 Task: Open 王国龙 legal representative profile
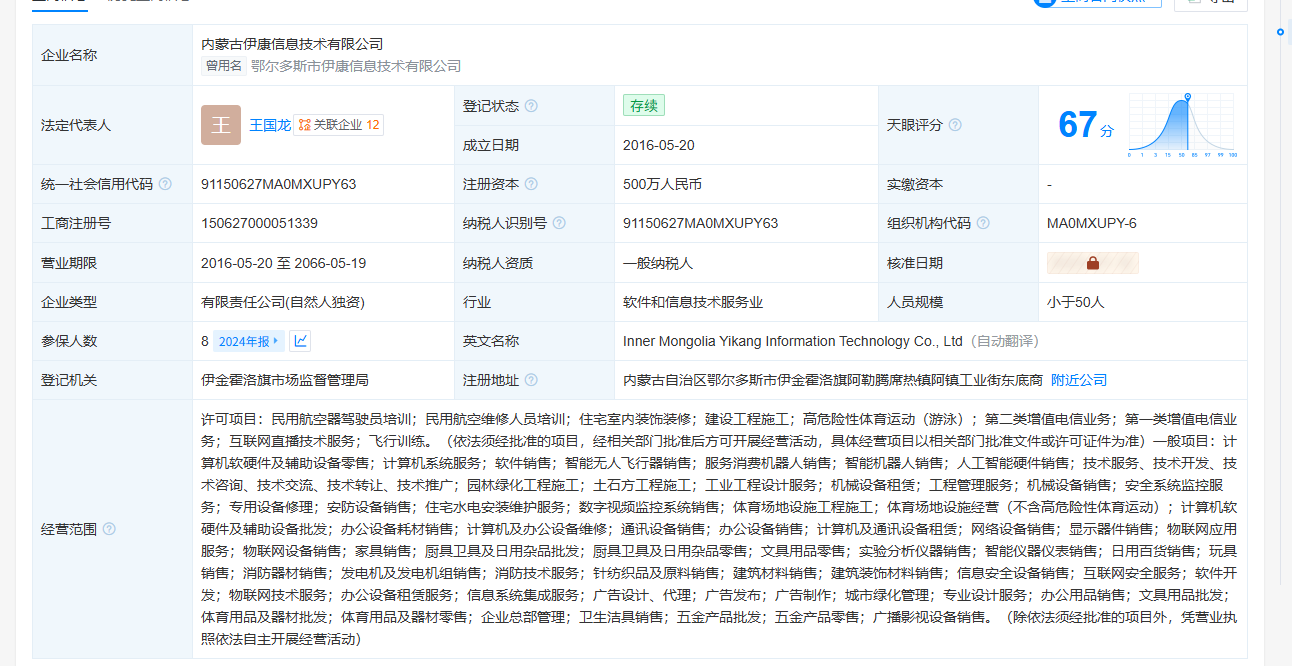[x=269, y=125]
